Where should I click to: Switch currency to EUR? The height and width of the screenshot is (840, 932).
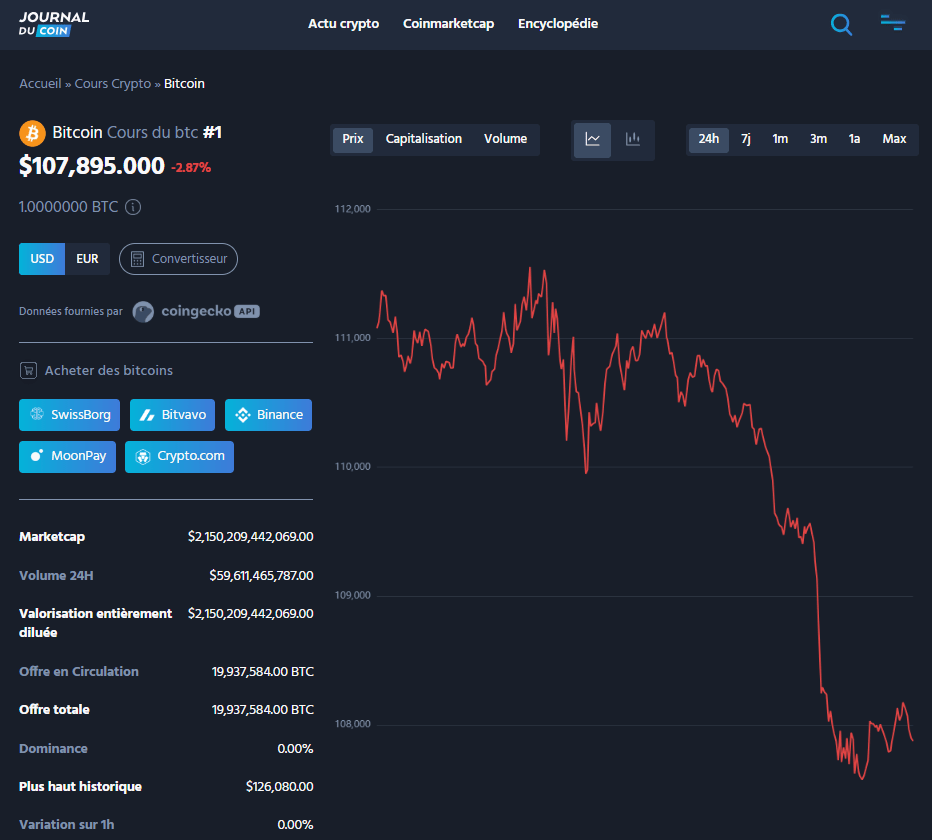88,258
